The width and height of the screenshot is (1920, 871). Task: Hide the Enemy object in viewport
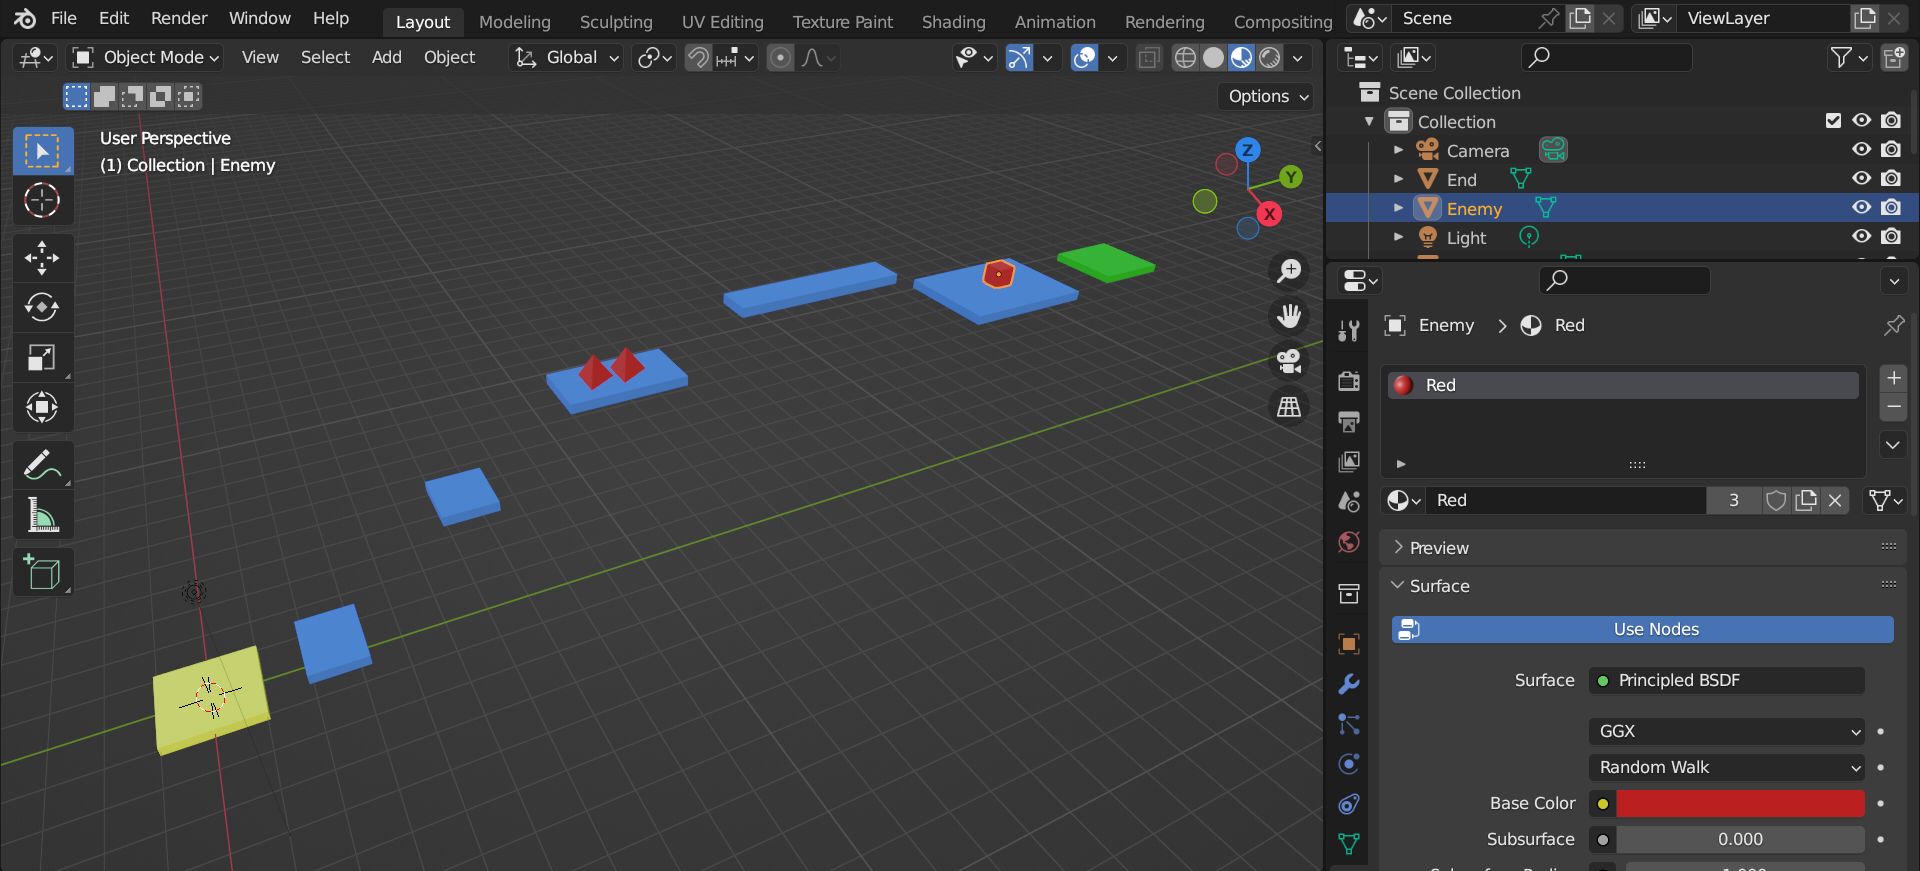click(1861, 208)
